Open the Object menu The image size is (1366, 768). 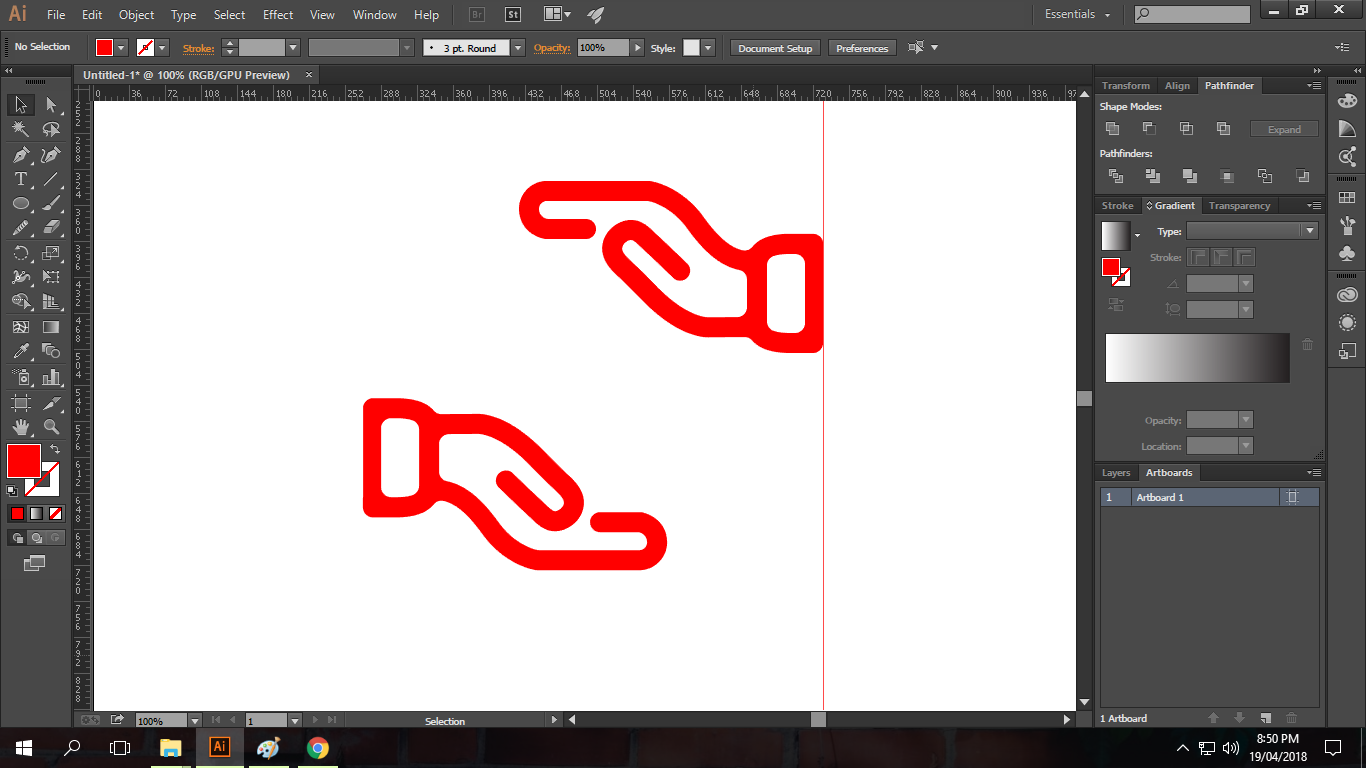136,15
